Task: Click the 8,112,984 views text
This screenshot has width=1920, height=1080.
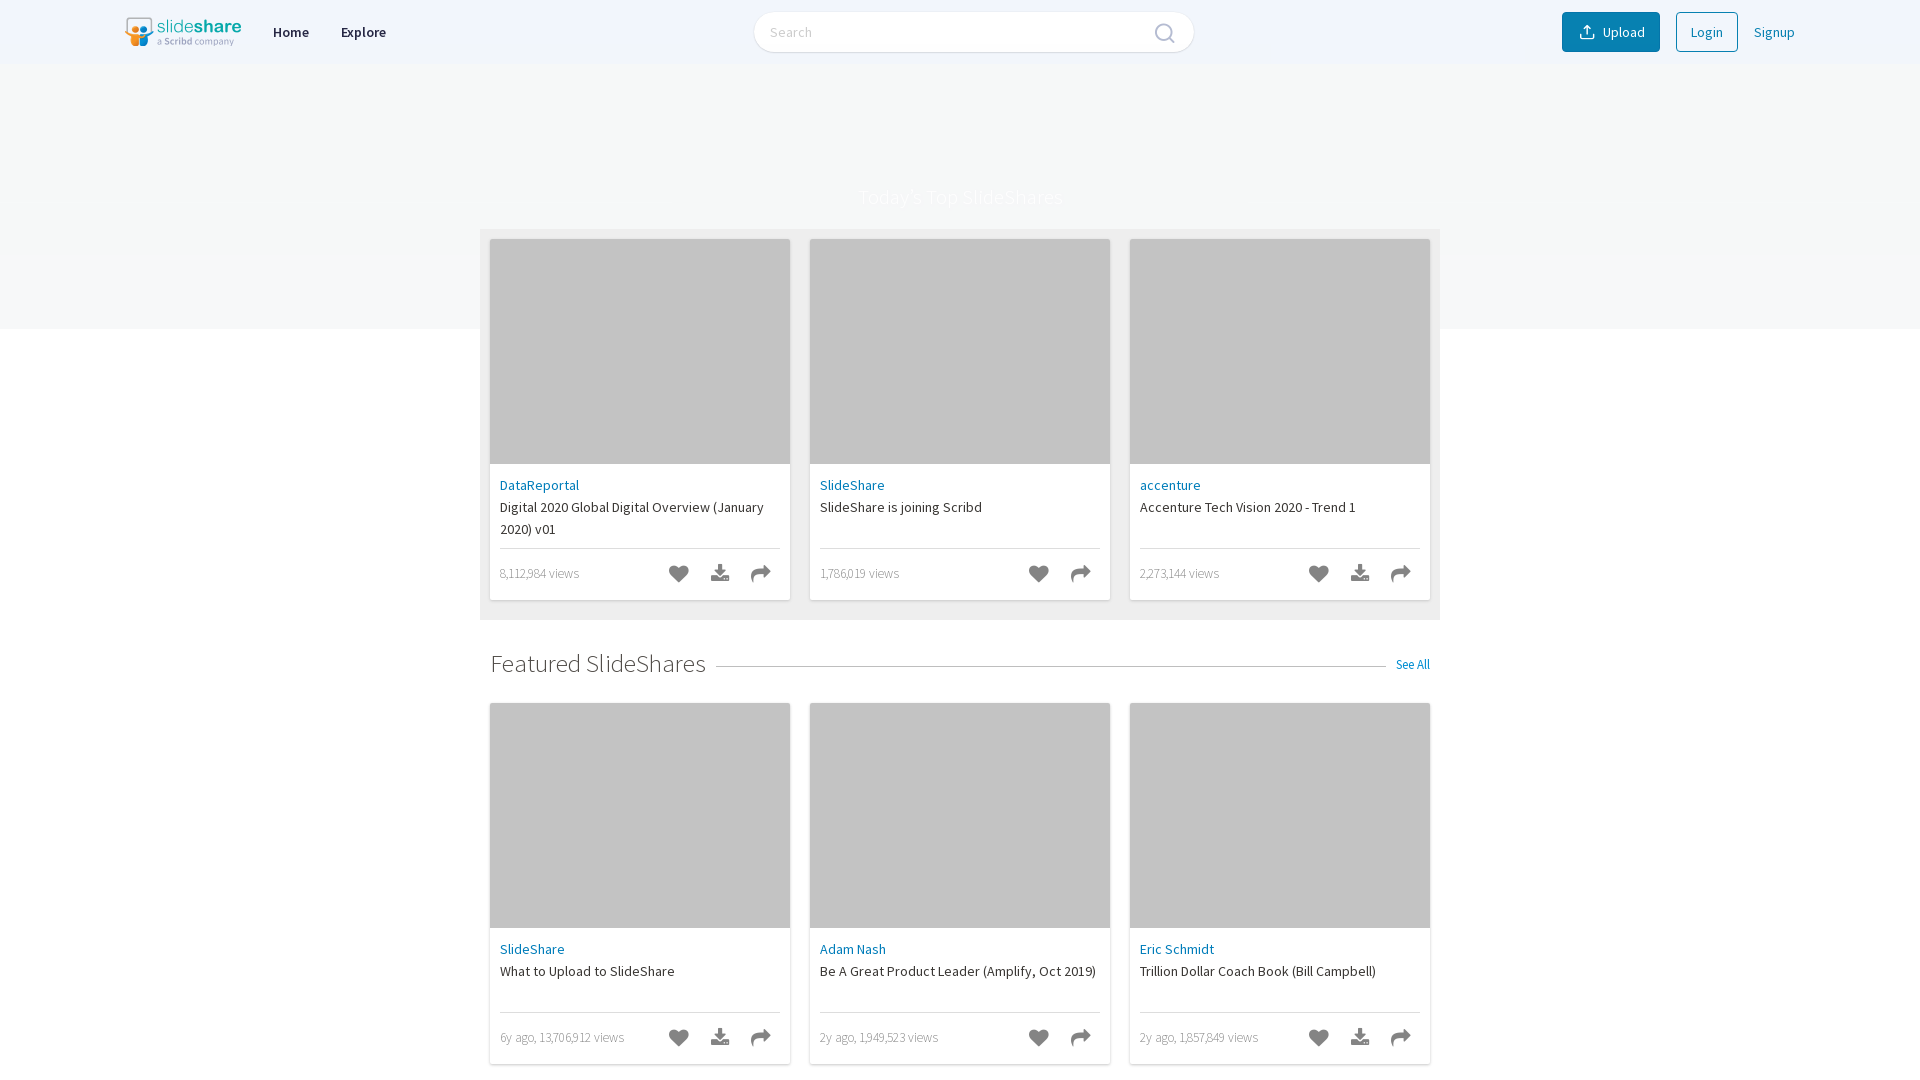Action: (x=539, y=573)
